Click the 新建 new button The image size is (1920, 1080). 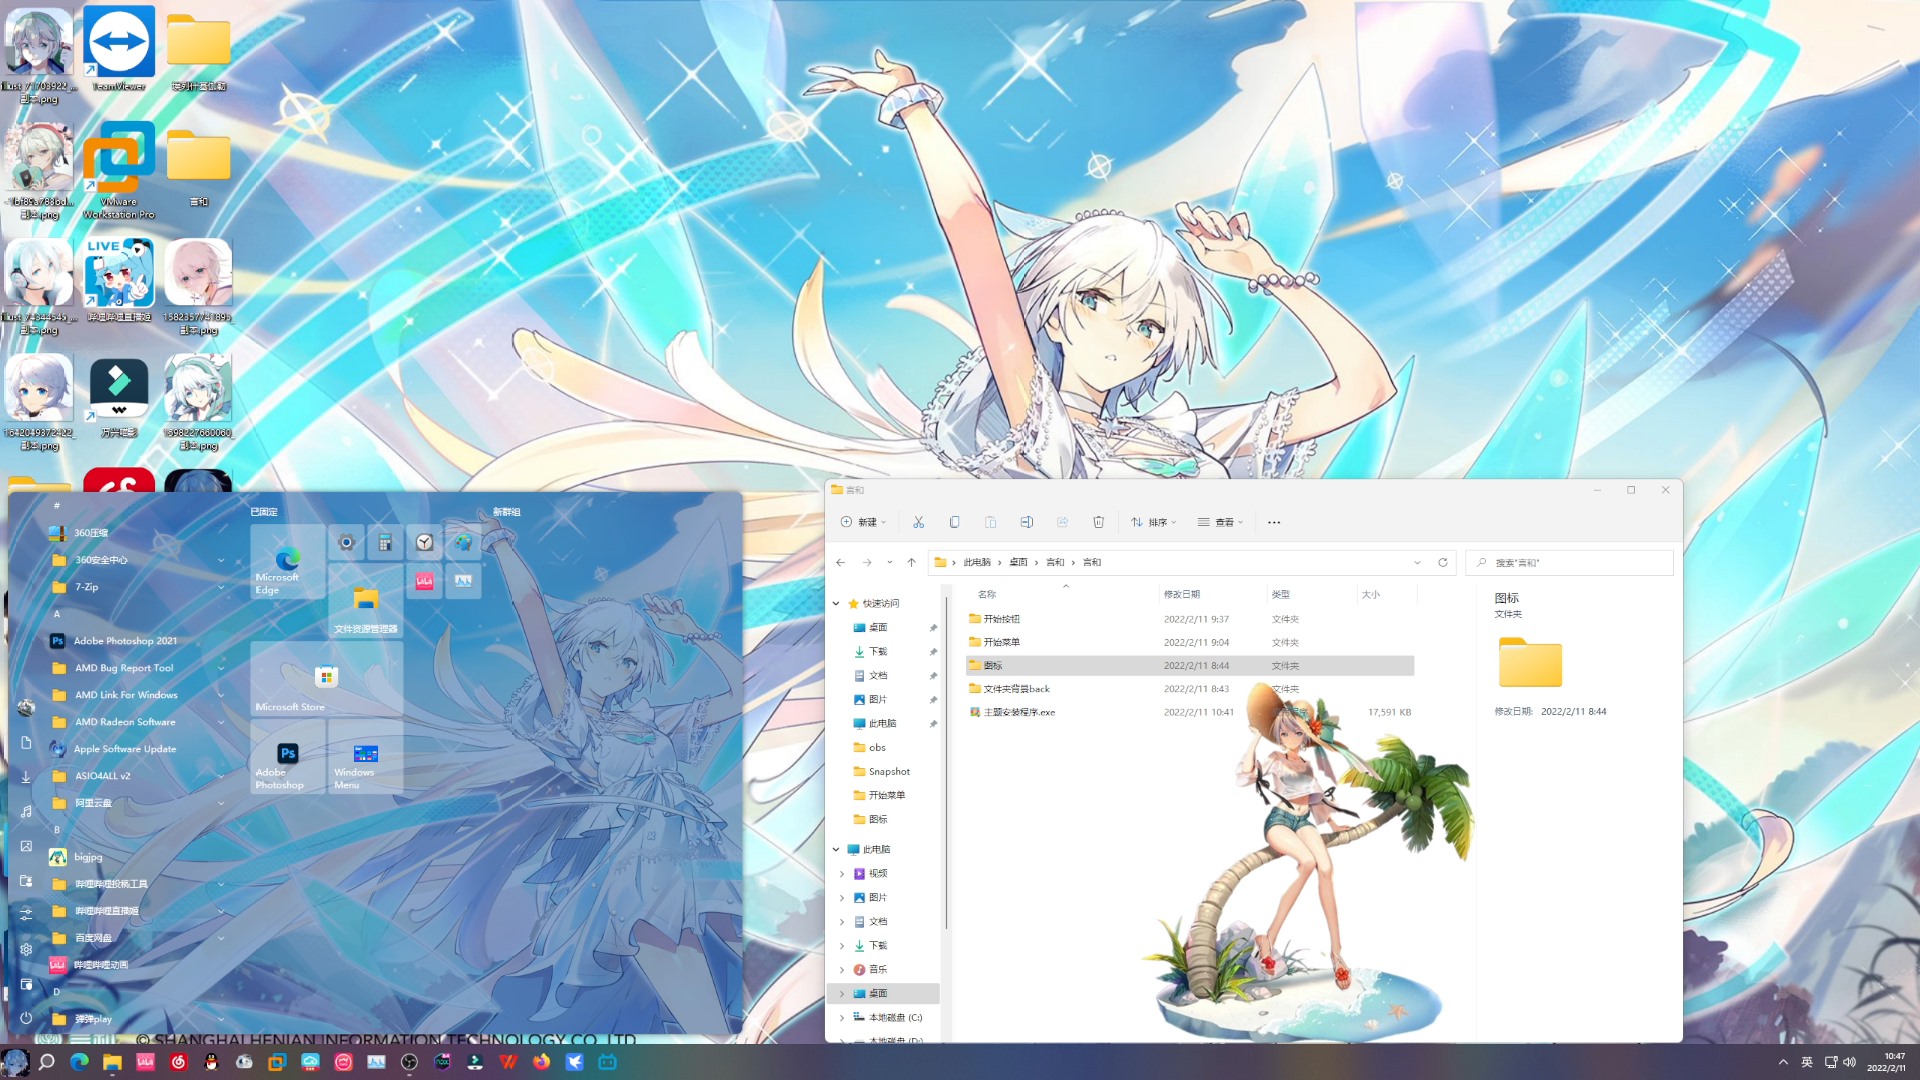(863, 522)
